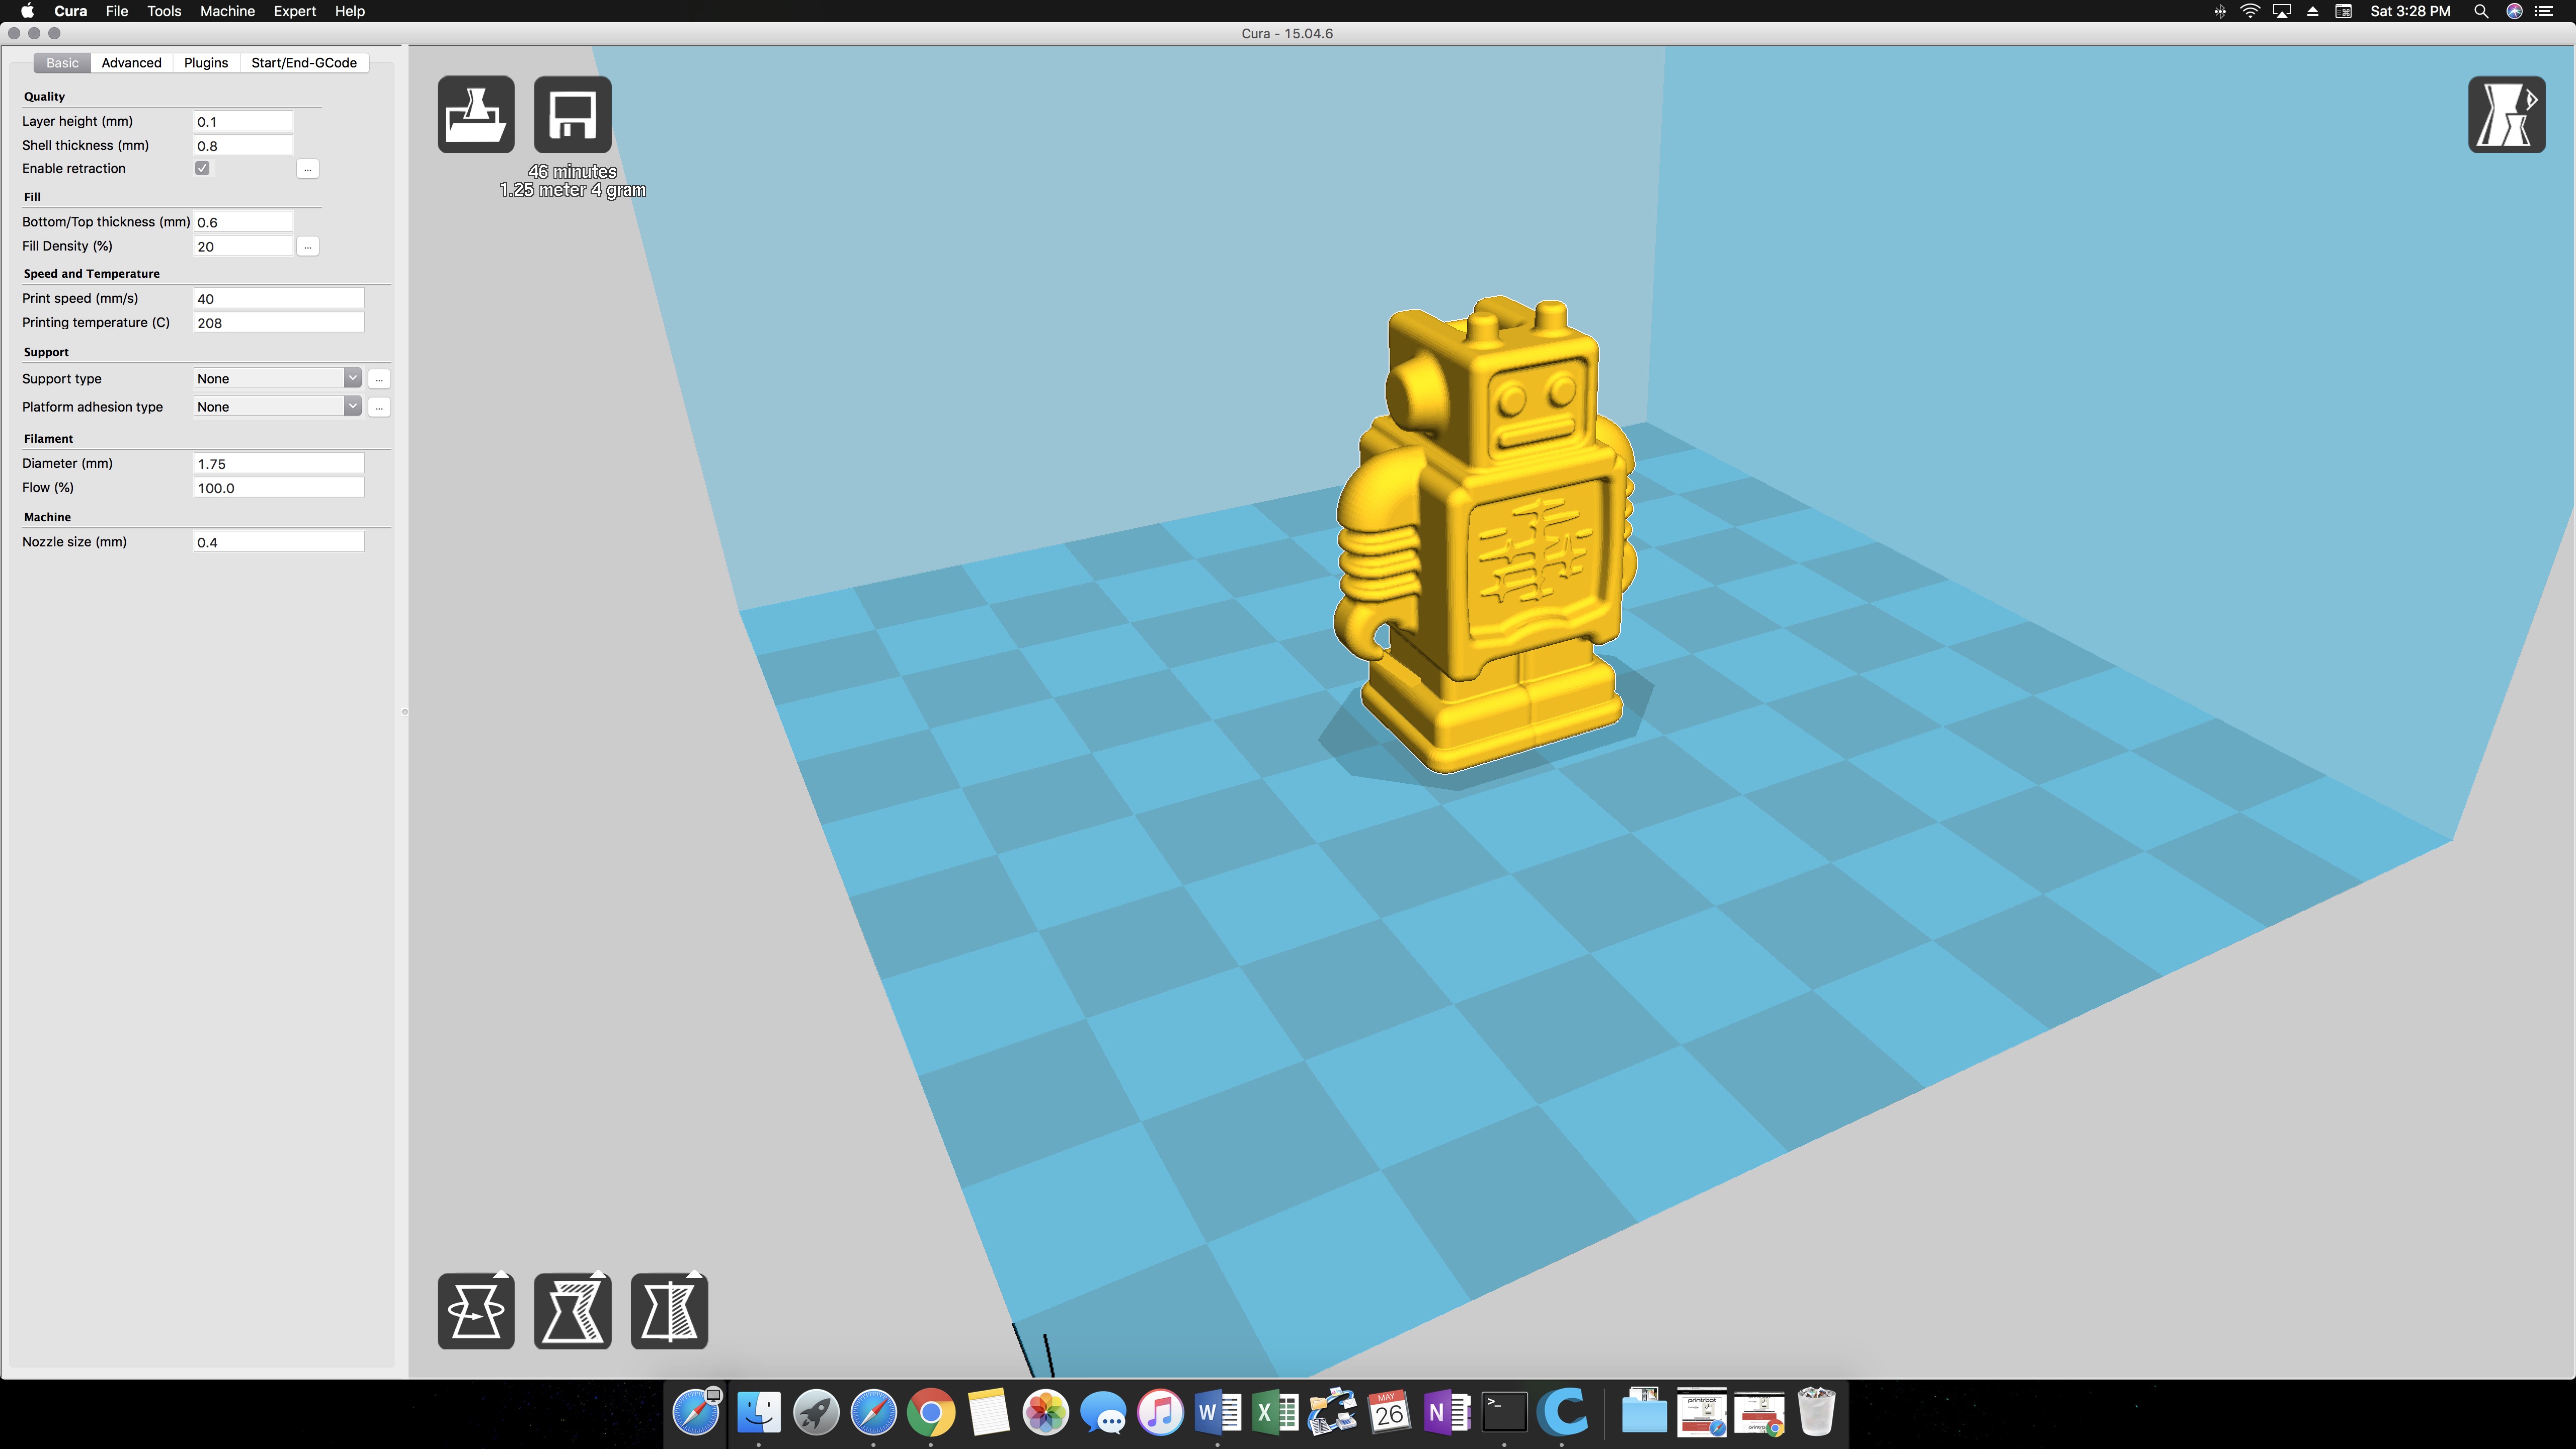The image size is (2576, 1449).
Task: Click the Save toolpath floppy disk icon
Action: click(573, 114)
